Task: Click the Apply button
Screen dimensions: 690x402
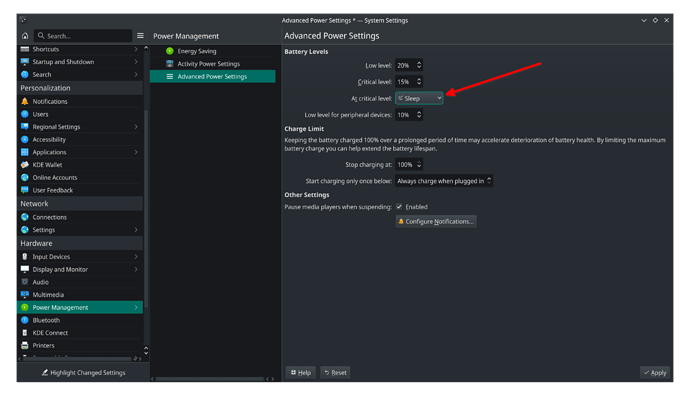Action: [655, 373]
